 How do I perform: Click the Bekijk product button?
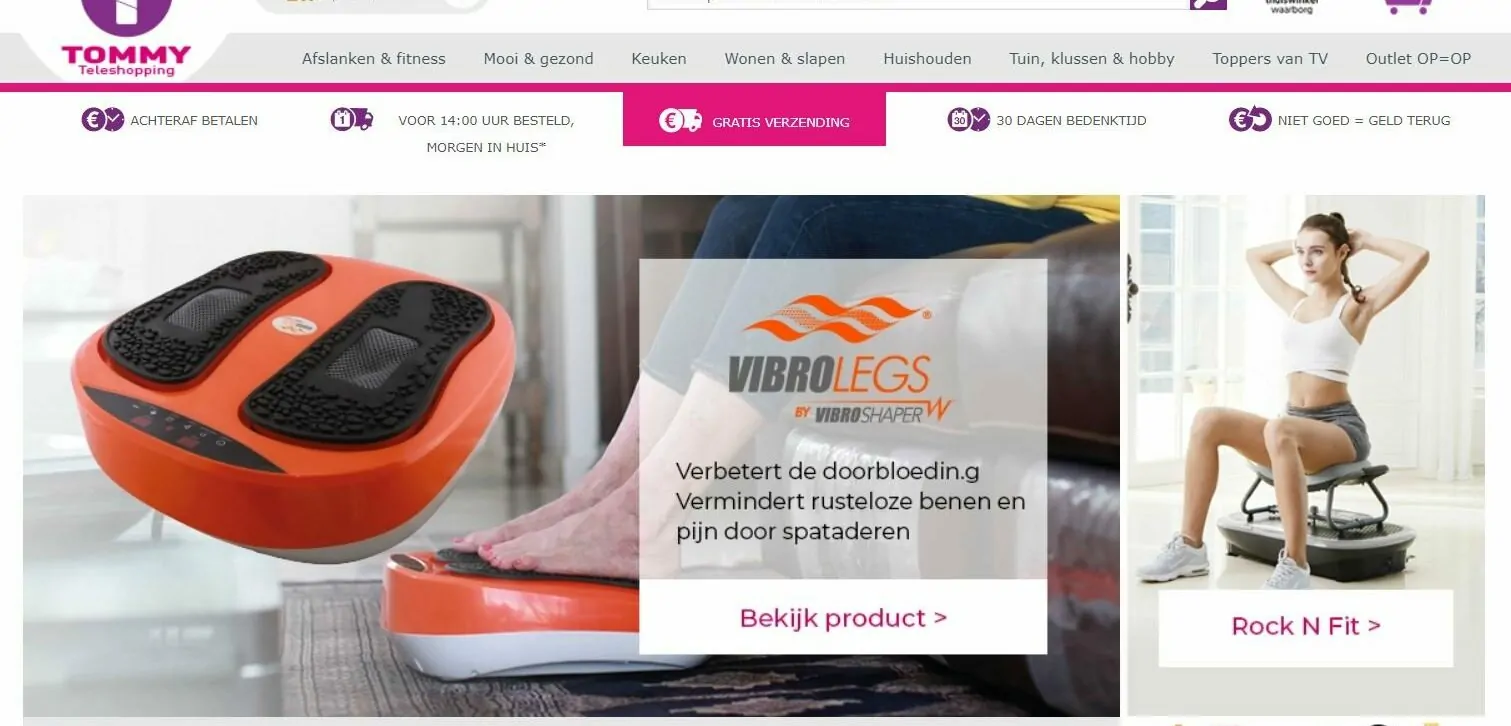coord(843,617)
